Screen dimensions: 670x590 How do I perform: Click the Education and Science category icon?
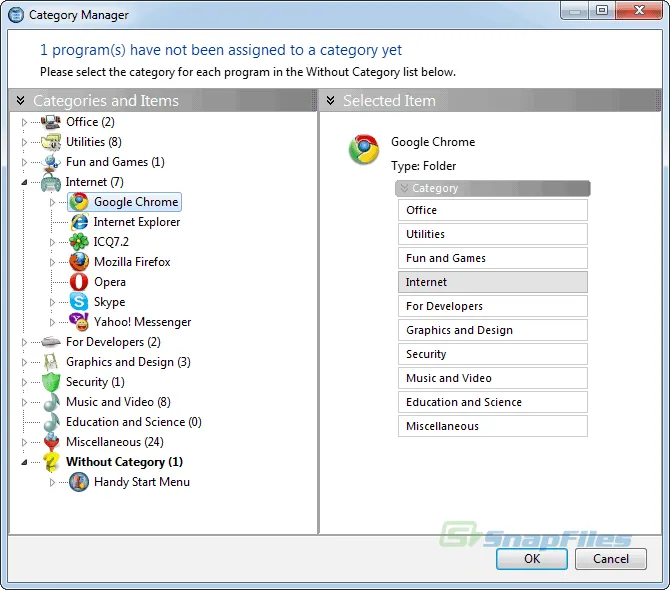coord(51,422)
